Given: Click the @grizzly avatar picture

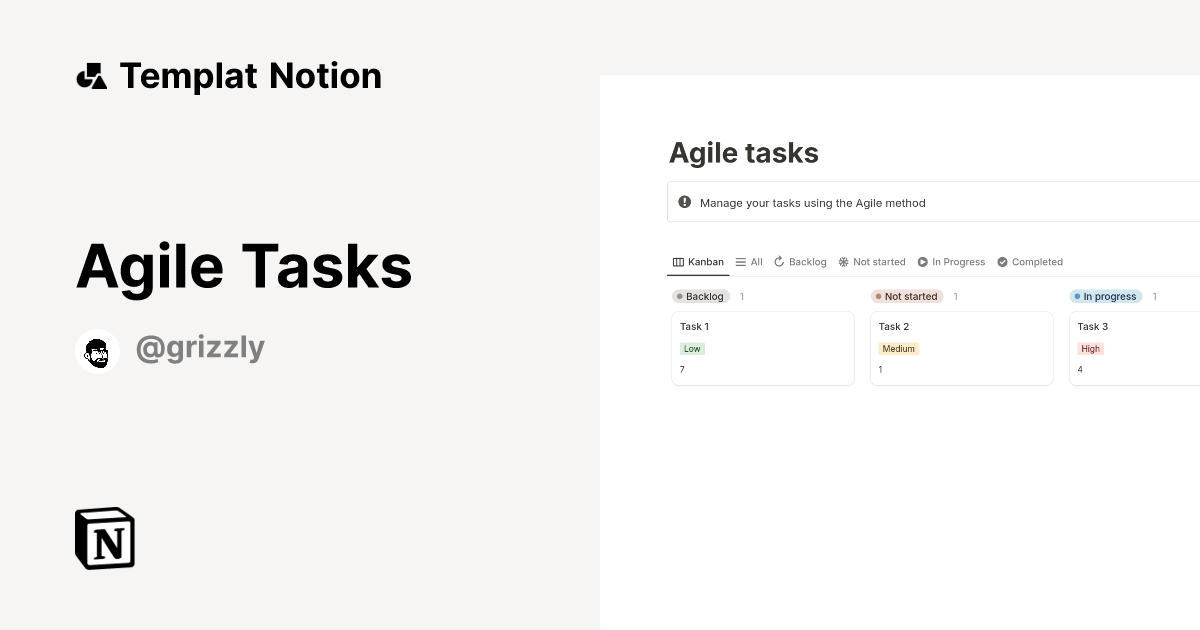Looking at the screenshot, I should (97, 350).
